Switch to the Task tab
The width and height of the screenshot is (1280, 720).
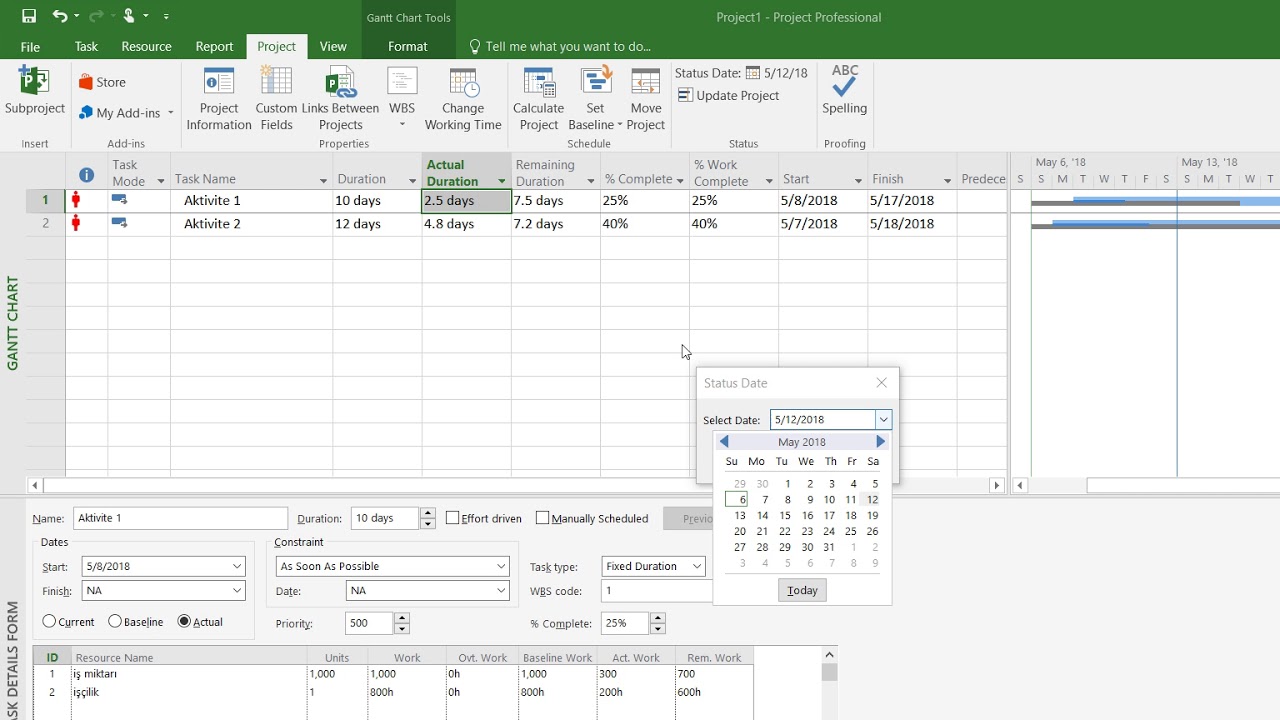[x=86, y=46]
